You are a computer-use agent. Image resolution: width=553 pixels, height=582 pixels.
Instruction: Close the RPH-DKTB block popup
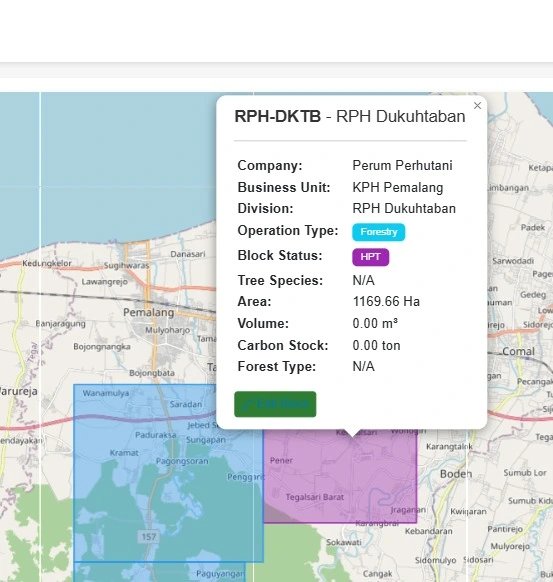click(477, 106)
